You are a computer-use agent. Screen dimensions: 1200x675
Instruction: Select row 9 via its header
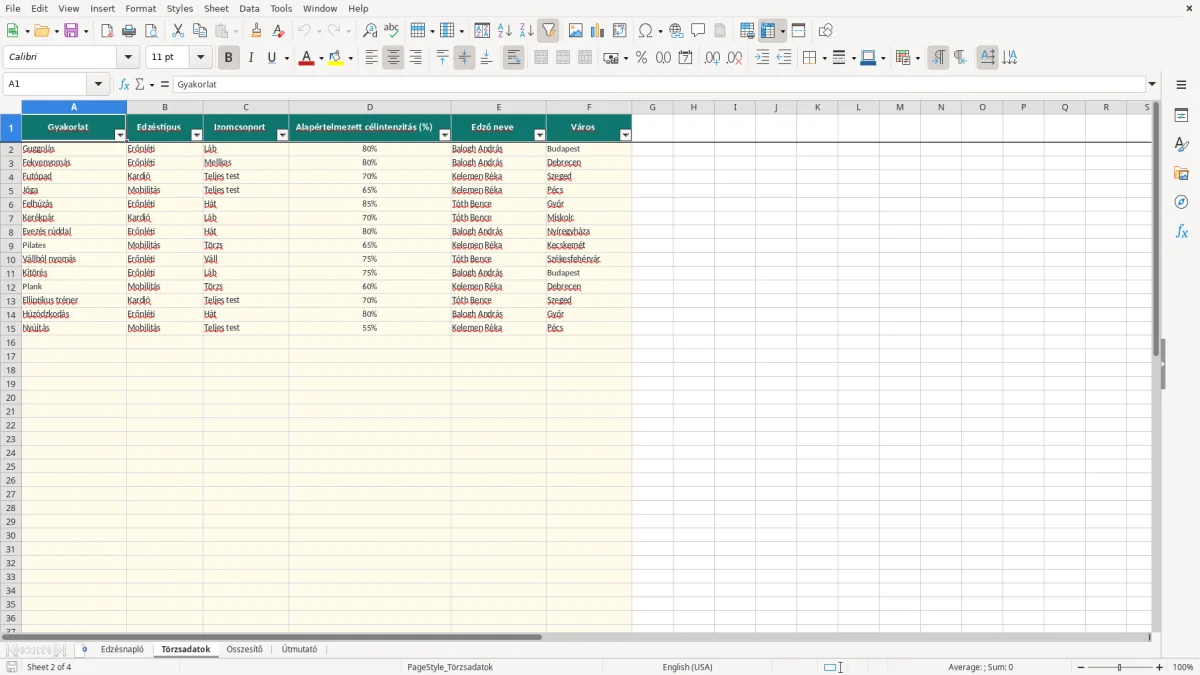point(10,245)
